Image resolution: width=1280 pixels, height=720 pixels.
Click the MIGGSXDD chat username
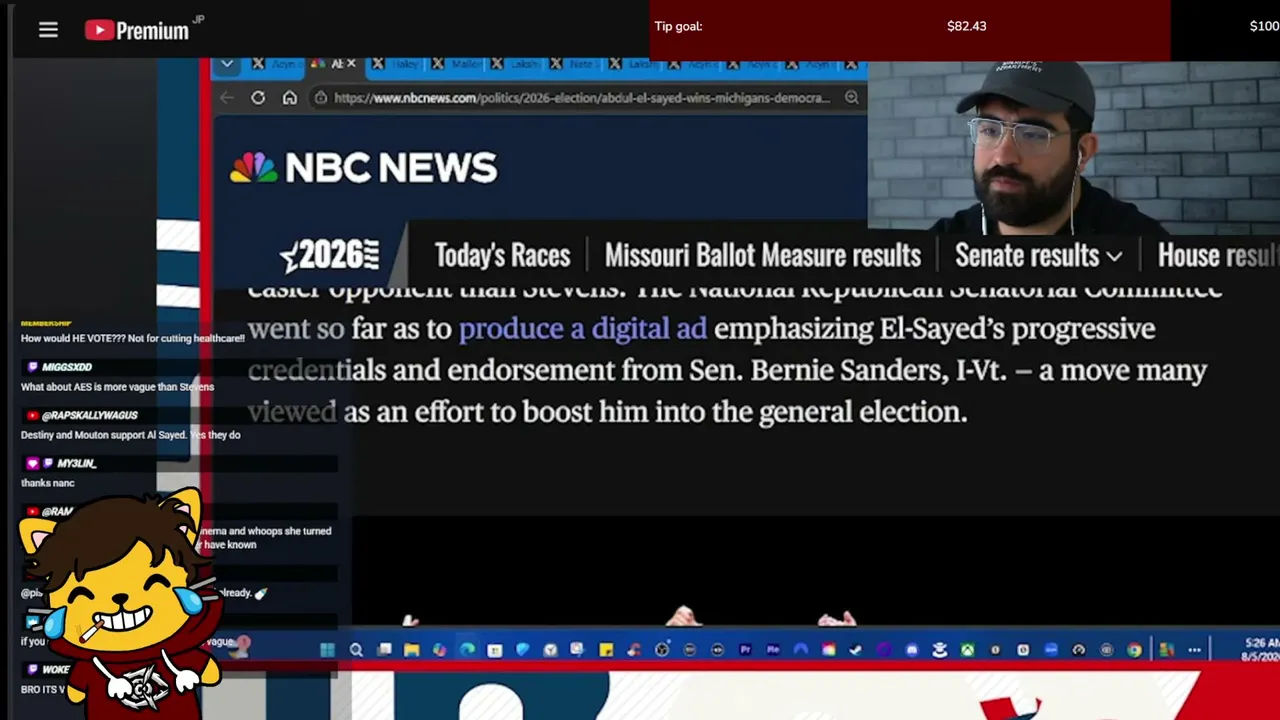(x=67, y=368)
